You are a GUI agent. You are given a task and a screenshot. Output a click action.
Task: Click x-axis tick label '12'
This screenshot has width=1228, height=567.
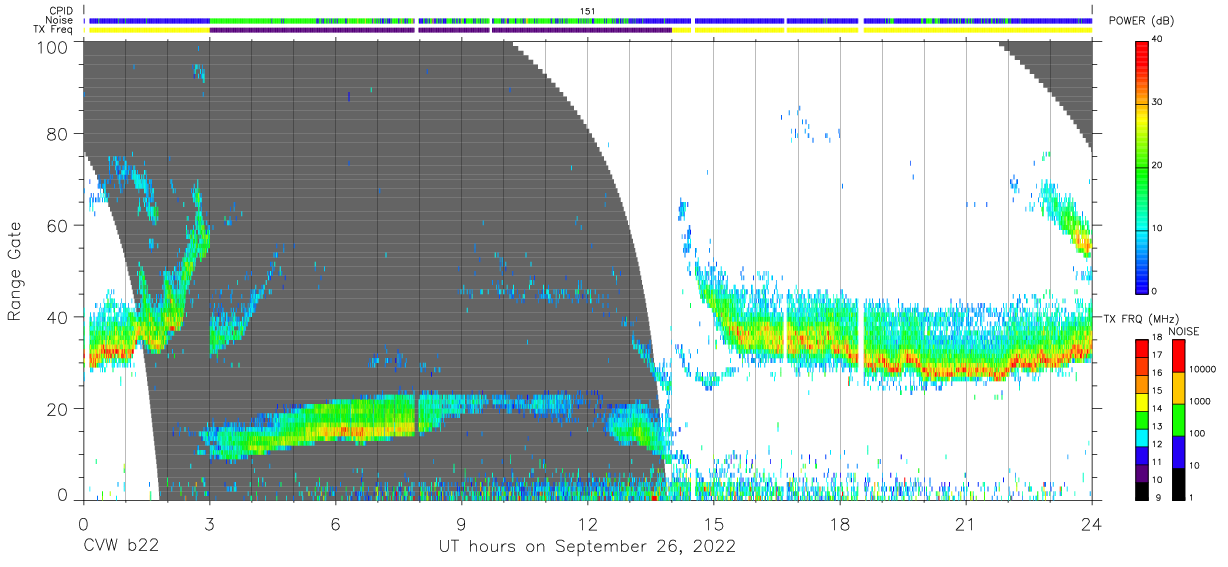(587, 523)
